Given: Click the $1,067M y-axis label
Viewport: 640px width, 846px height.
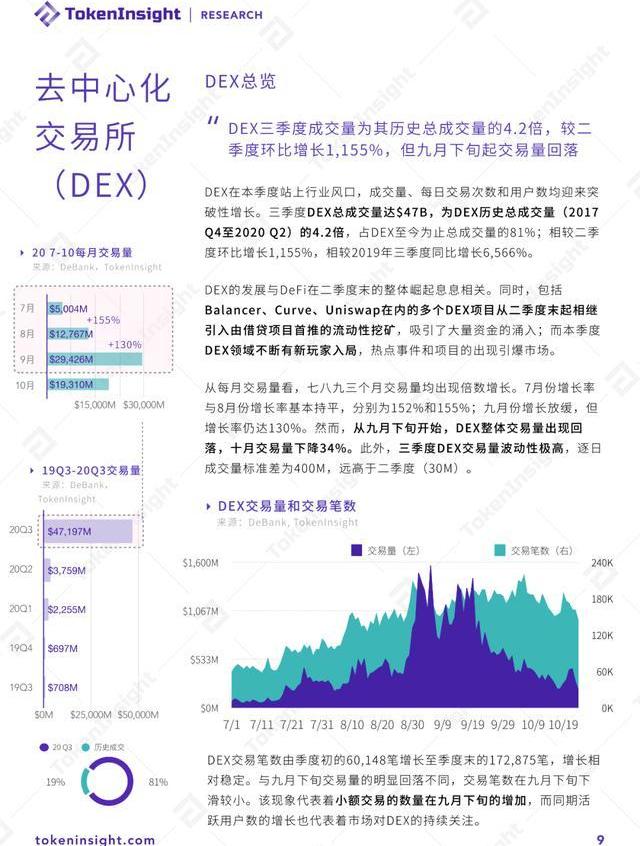Looking at the screenshot, I should tap(201, 611).
